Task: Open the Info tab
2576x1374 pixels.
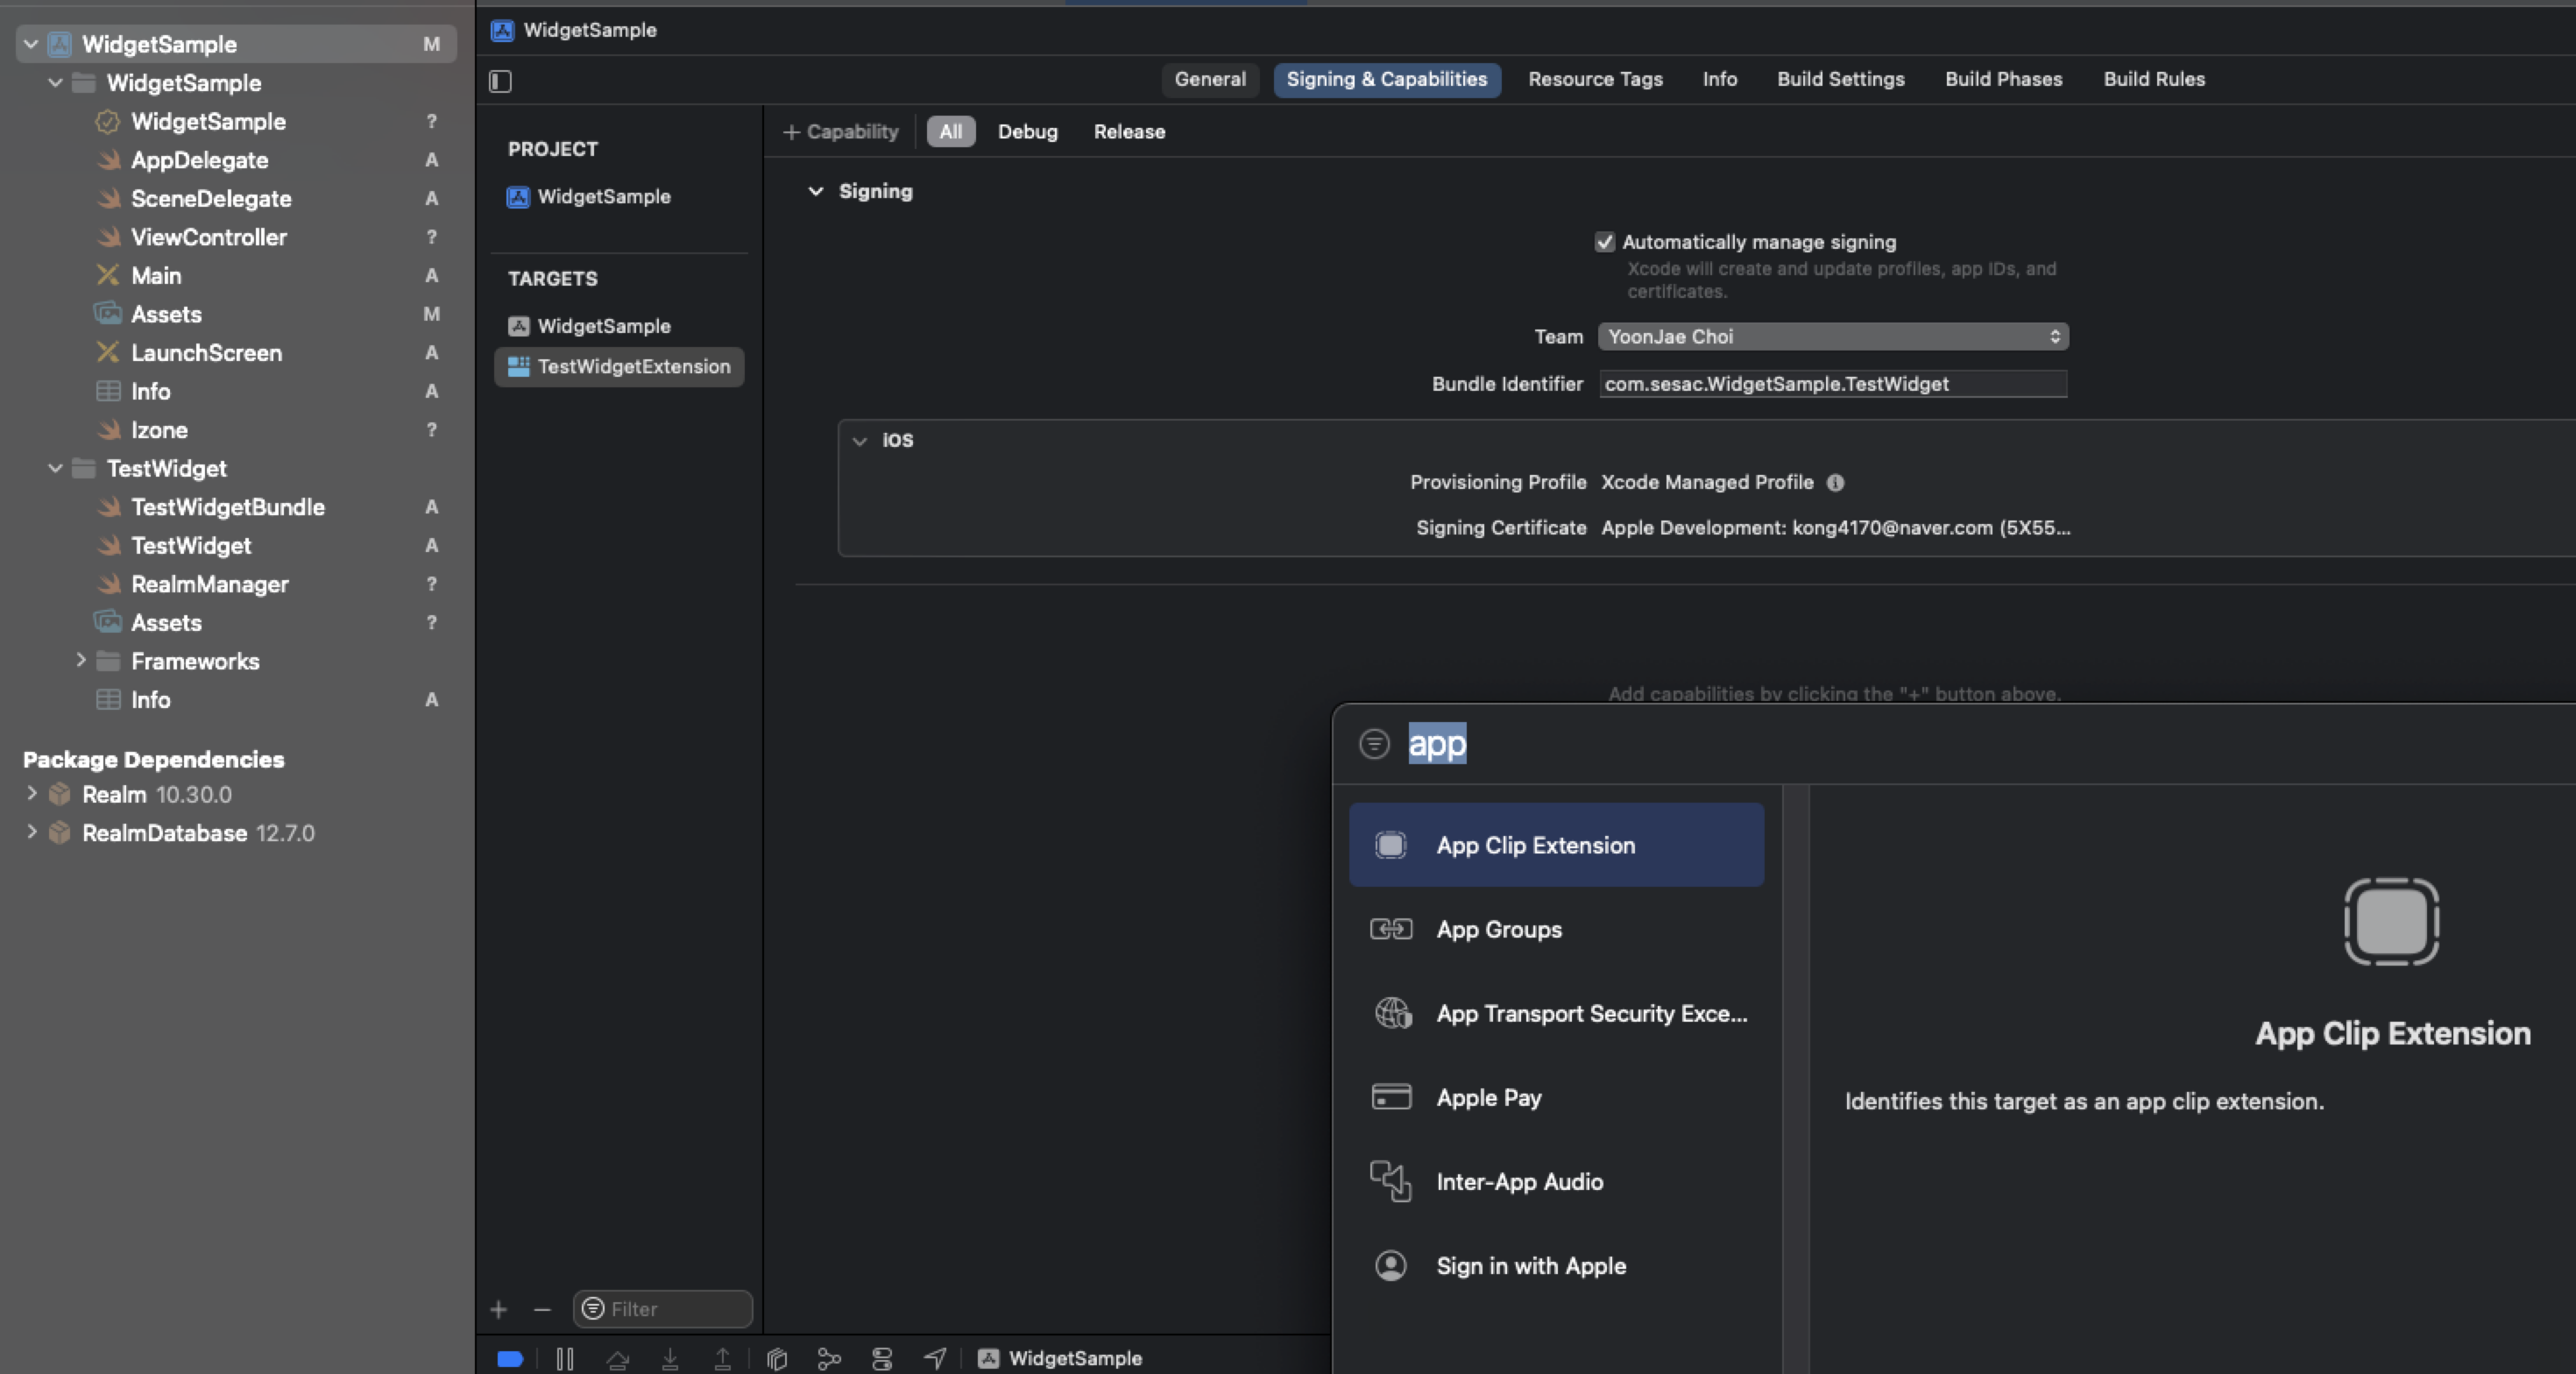Action: (1719, 79)
